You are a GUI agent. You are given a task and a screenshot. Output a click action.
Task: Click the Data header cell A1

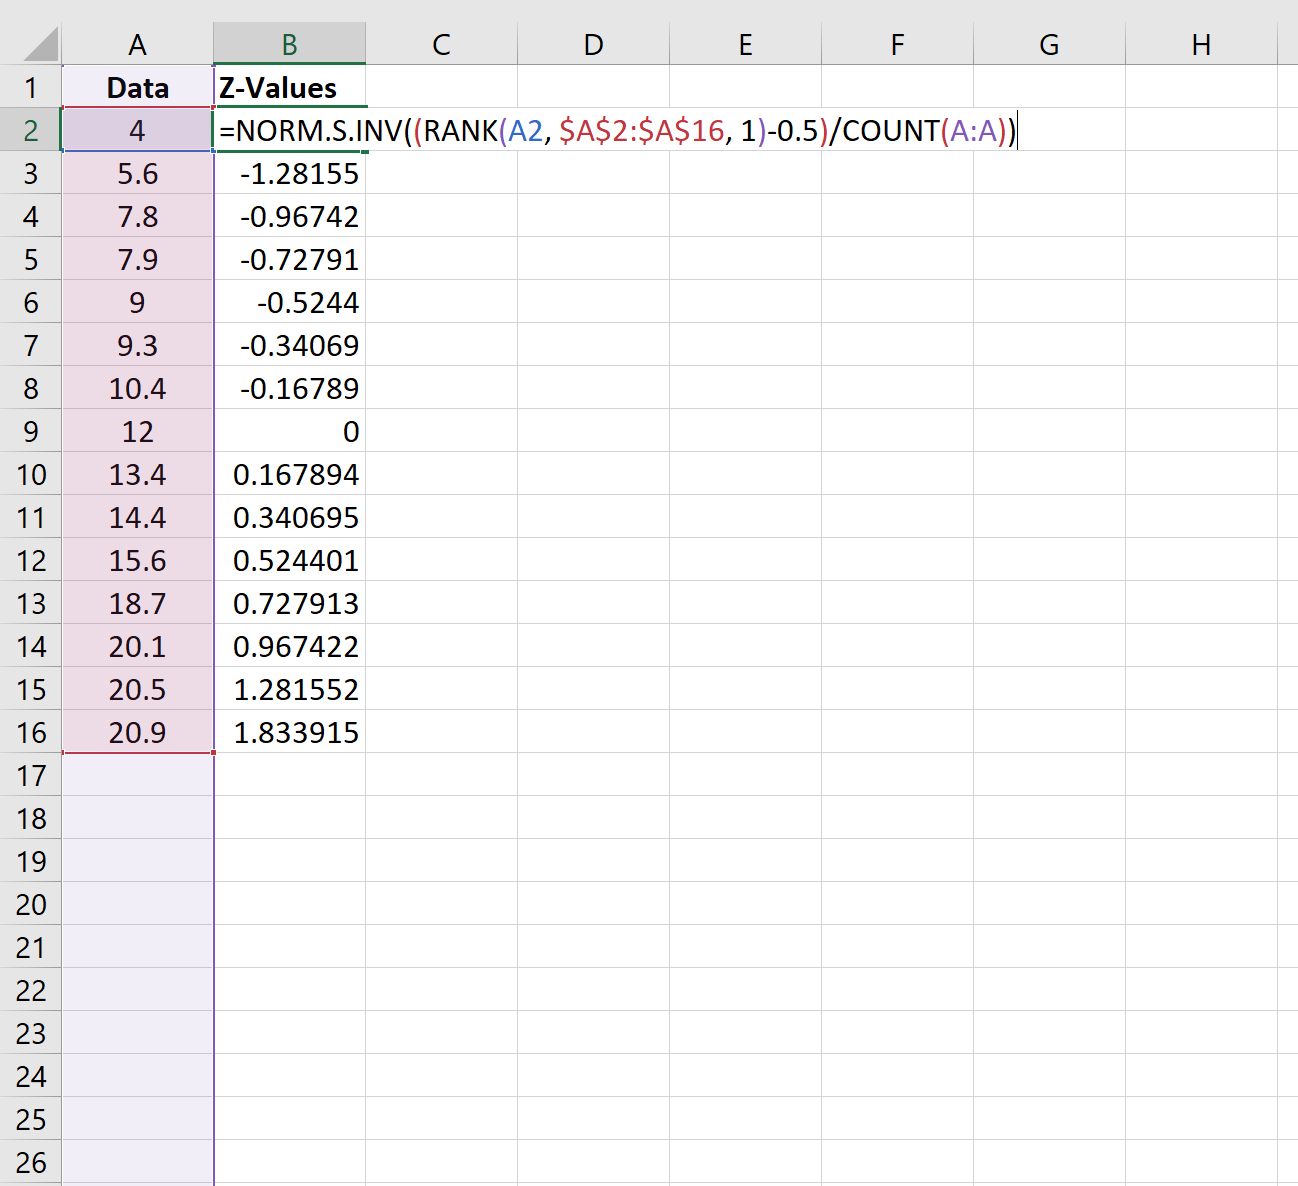(137, 87)
